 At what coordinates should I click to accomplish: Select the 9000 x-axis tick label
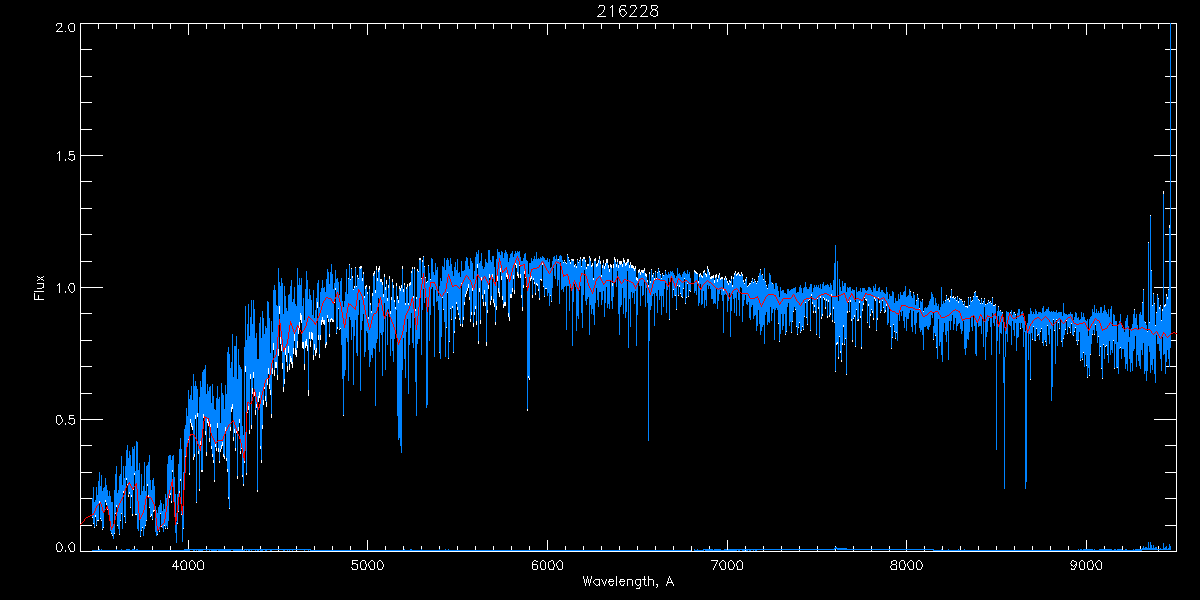1086,564
